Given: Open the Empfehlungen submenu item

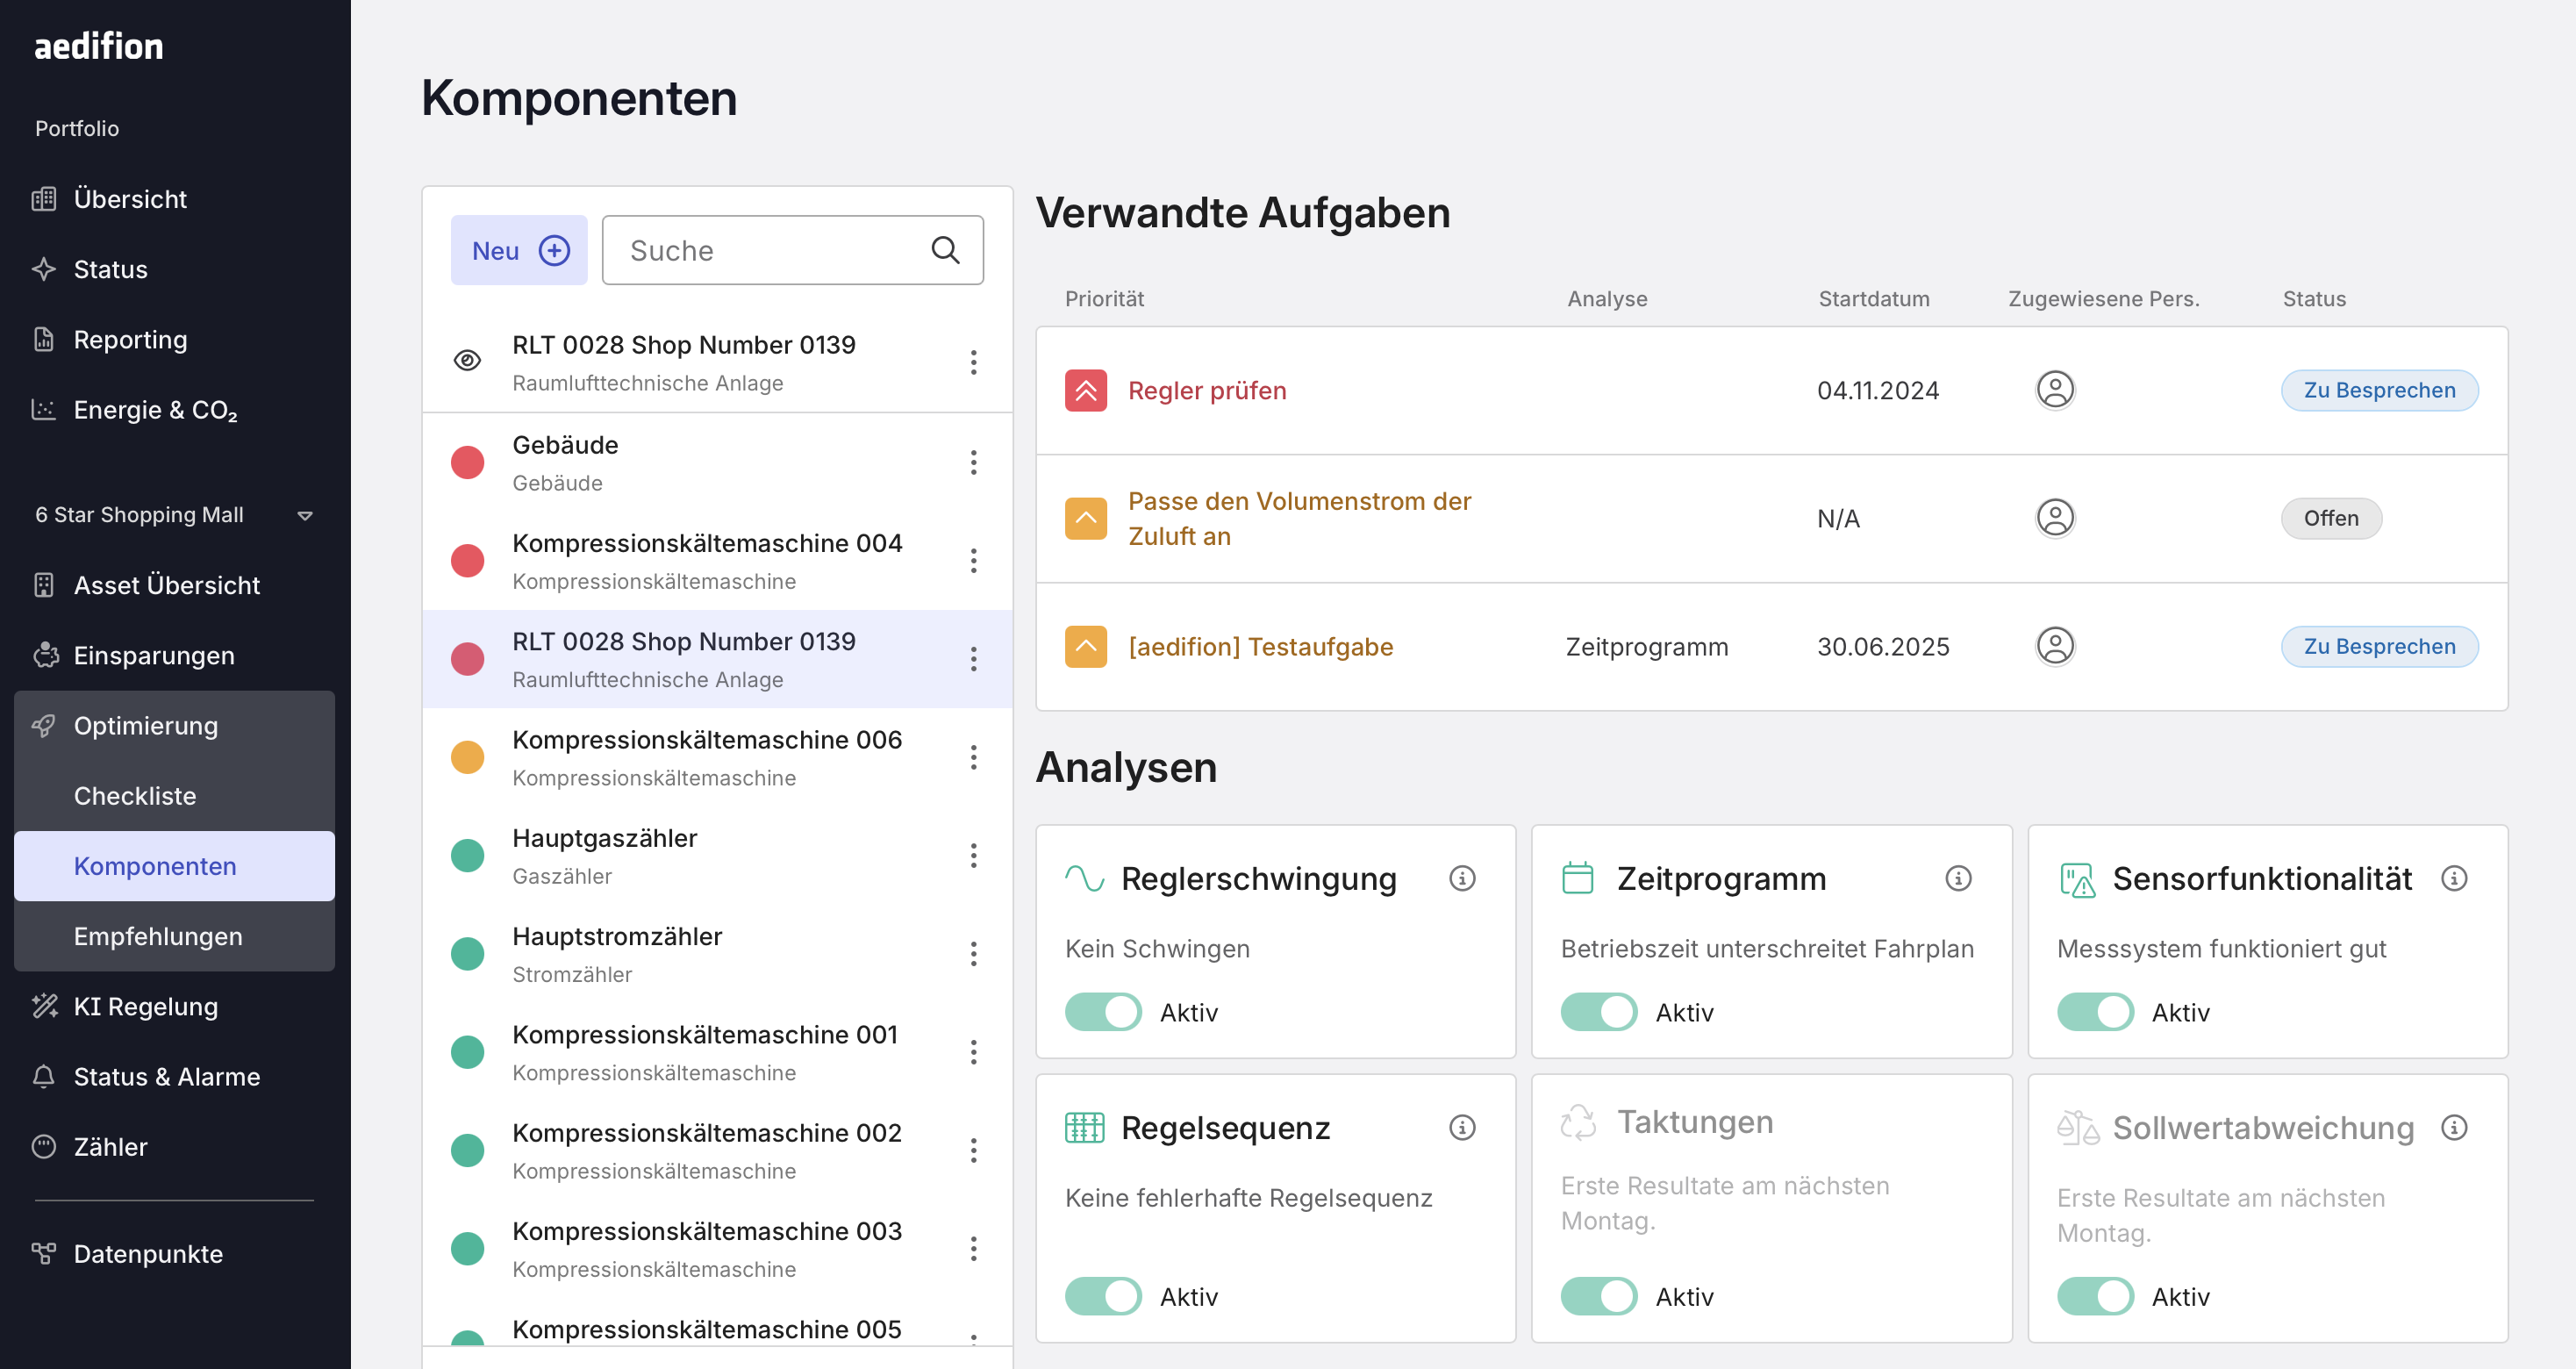Looking at the screenshot, I should 158,936.
